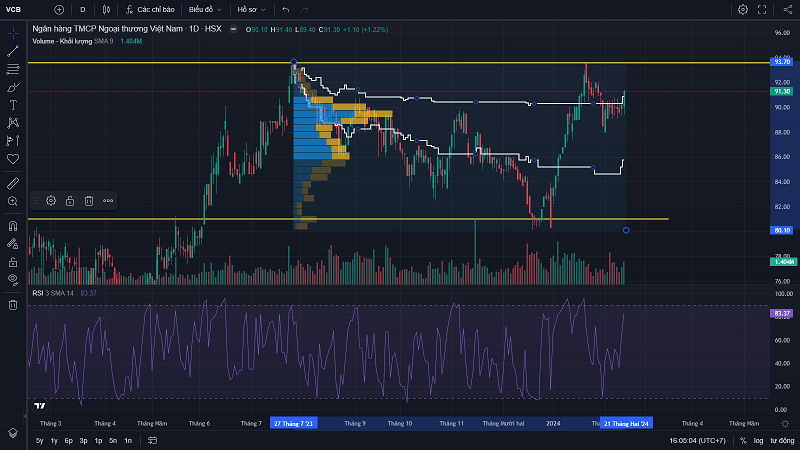The image size is (800, 450).
Task: Click the VCB symbol search button
Action: point(14,9)
